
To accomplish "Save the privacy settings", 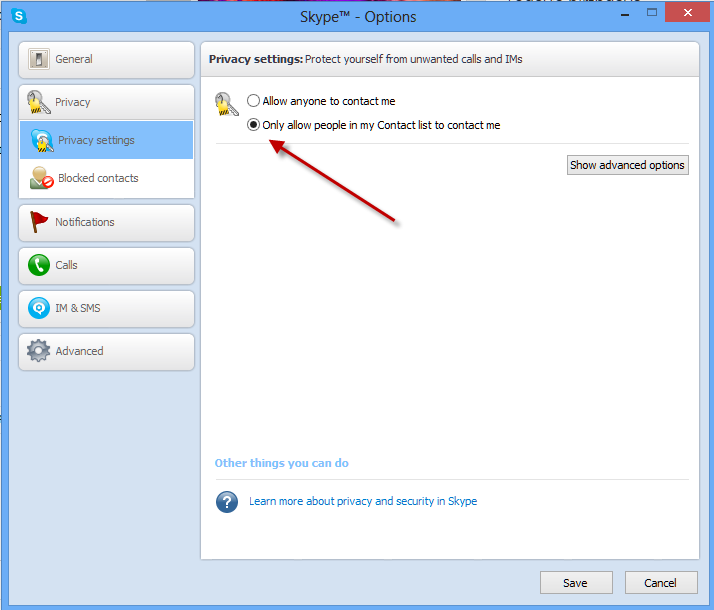I will [x=575, y=583].
